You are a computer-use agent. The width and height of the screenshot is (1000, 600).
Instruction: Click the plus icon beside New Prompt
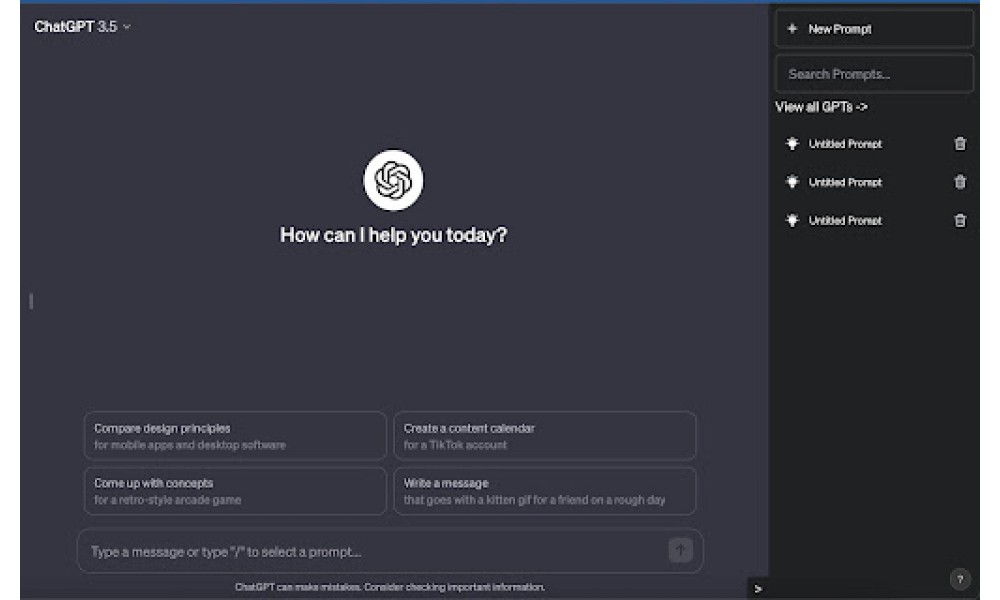click(x=792, y=29)
